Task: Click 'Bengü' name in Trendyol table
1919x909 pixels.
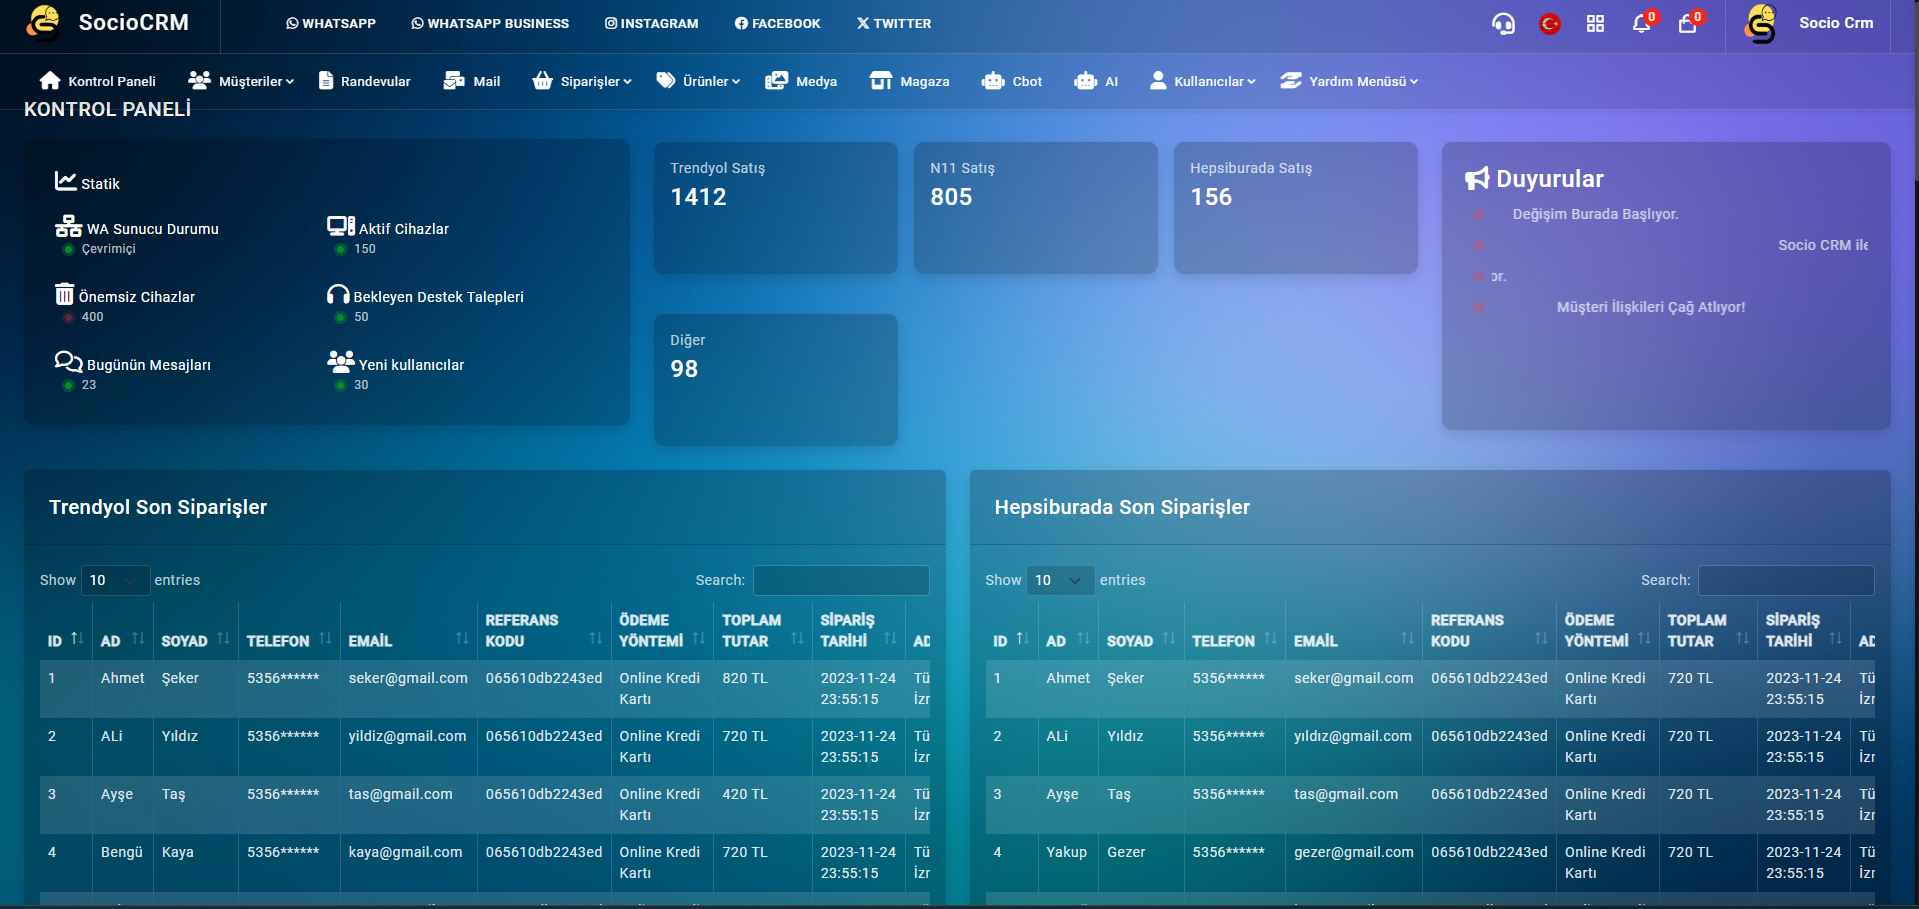Action: tap(122, 852)
